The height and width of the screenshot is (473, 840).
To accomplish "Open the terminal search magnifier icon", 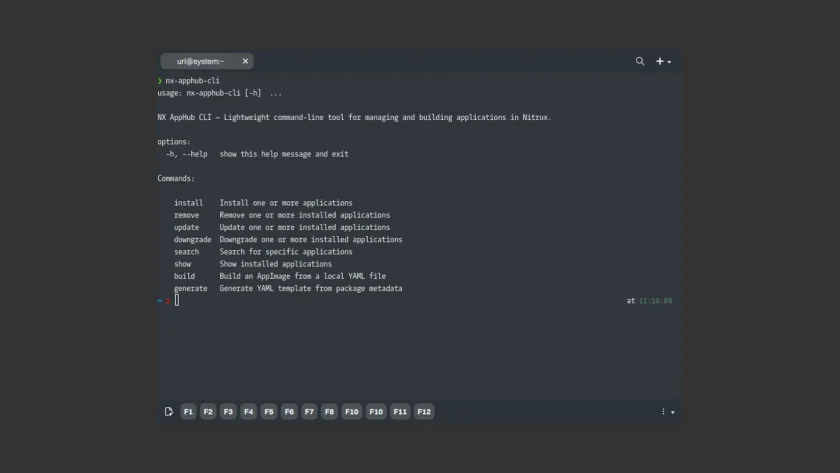I will (640, 61).
